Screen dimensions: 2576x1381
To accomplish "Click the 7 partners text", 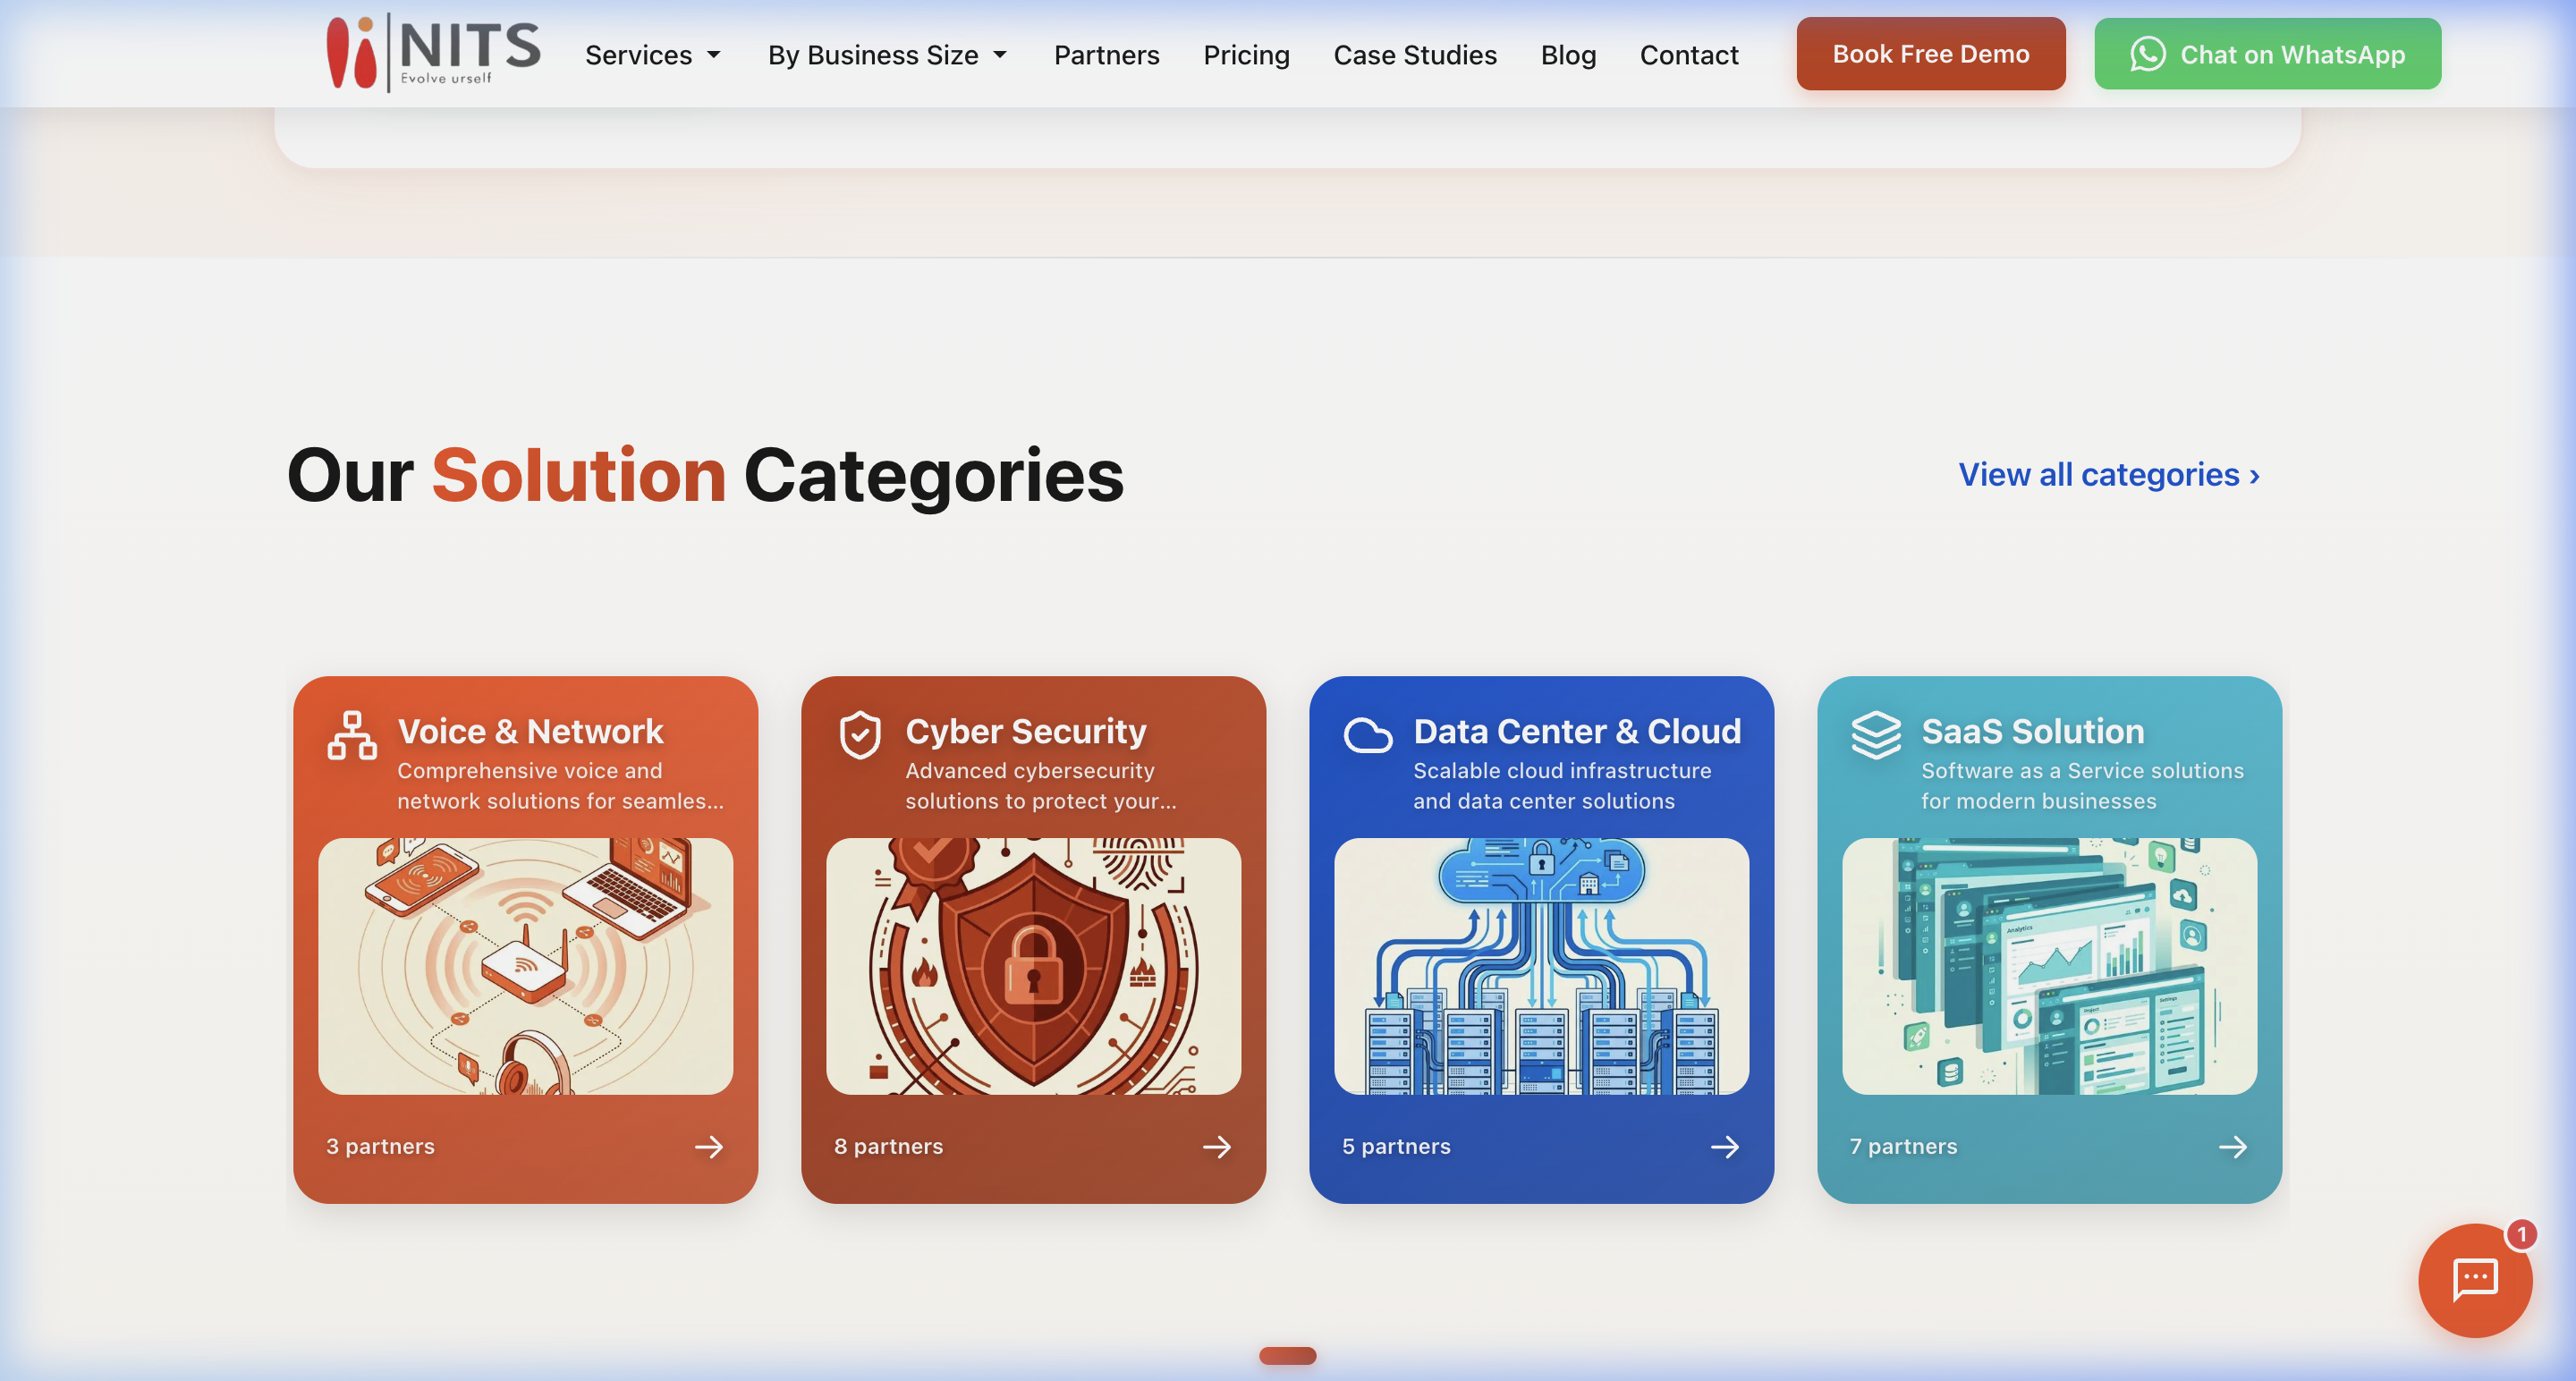I will (1903, 1146).
